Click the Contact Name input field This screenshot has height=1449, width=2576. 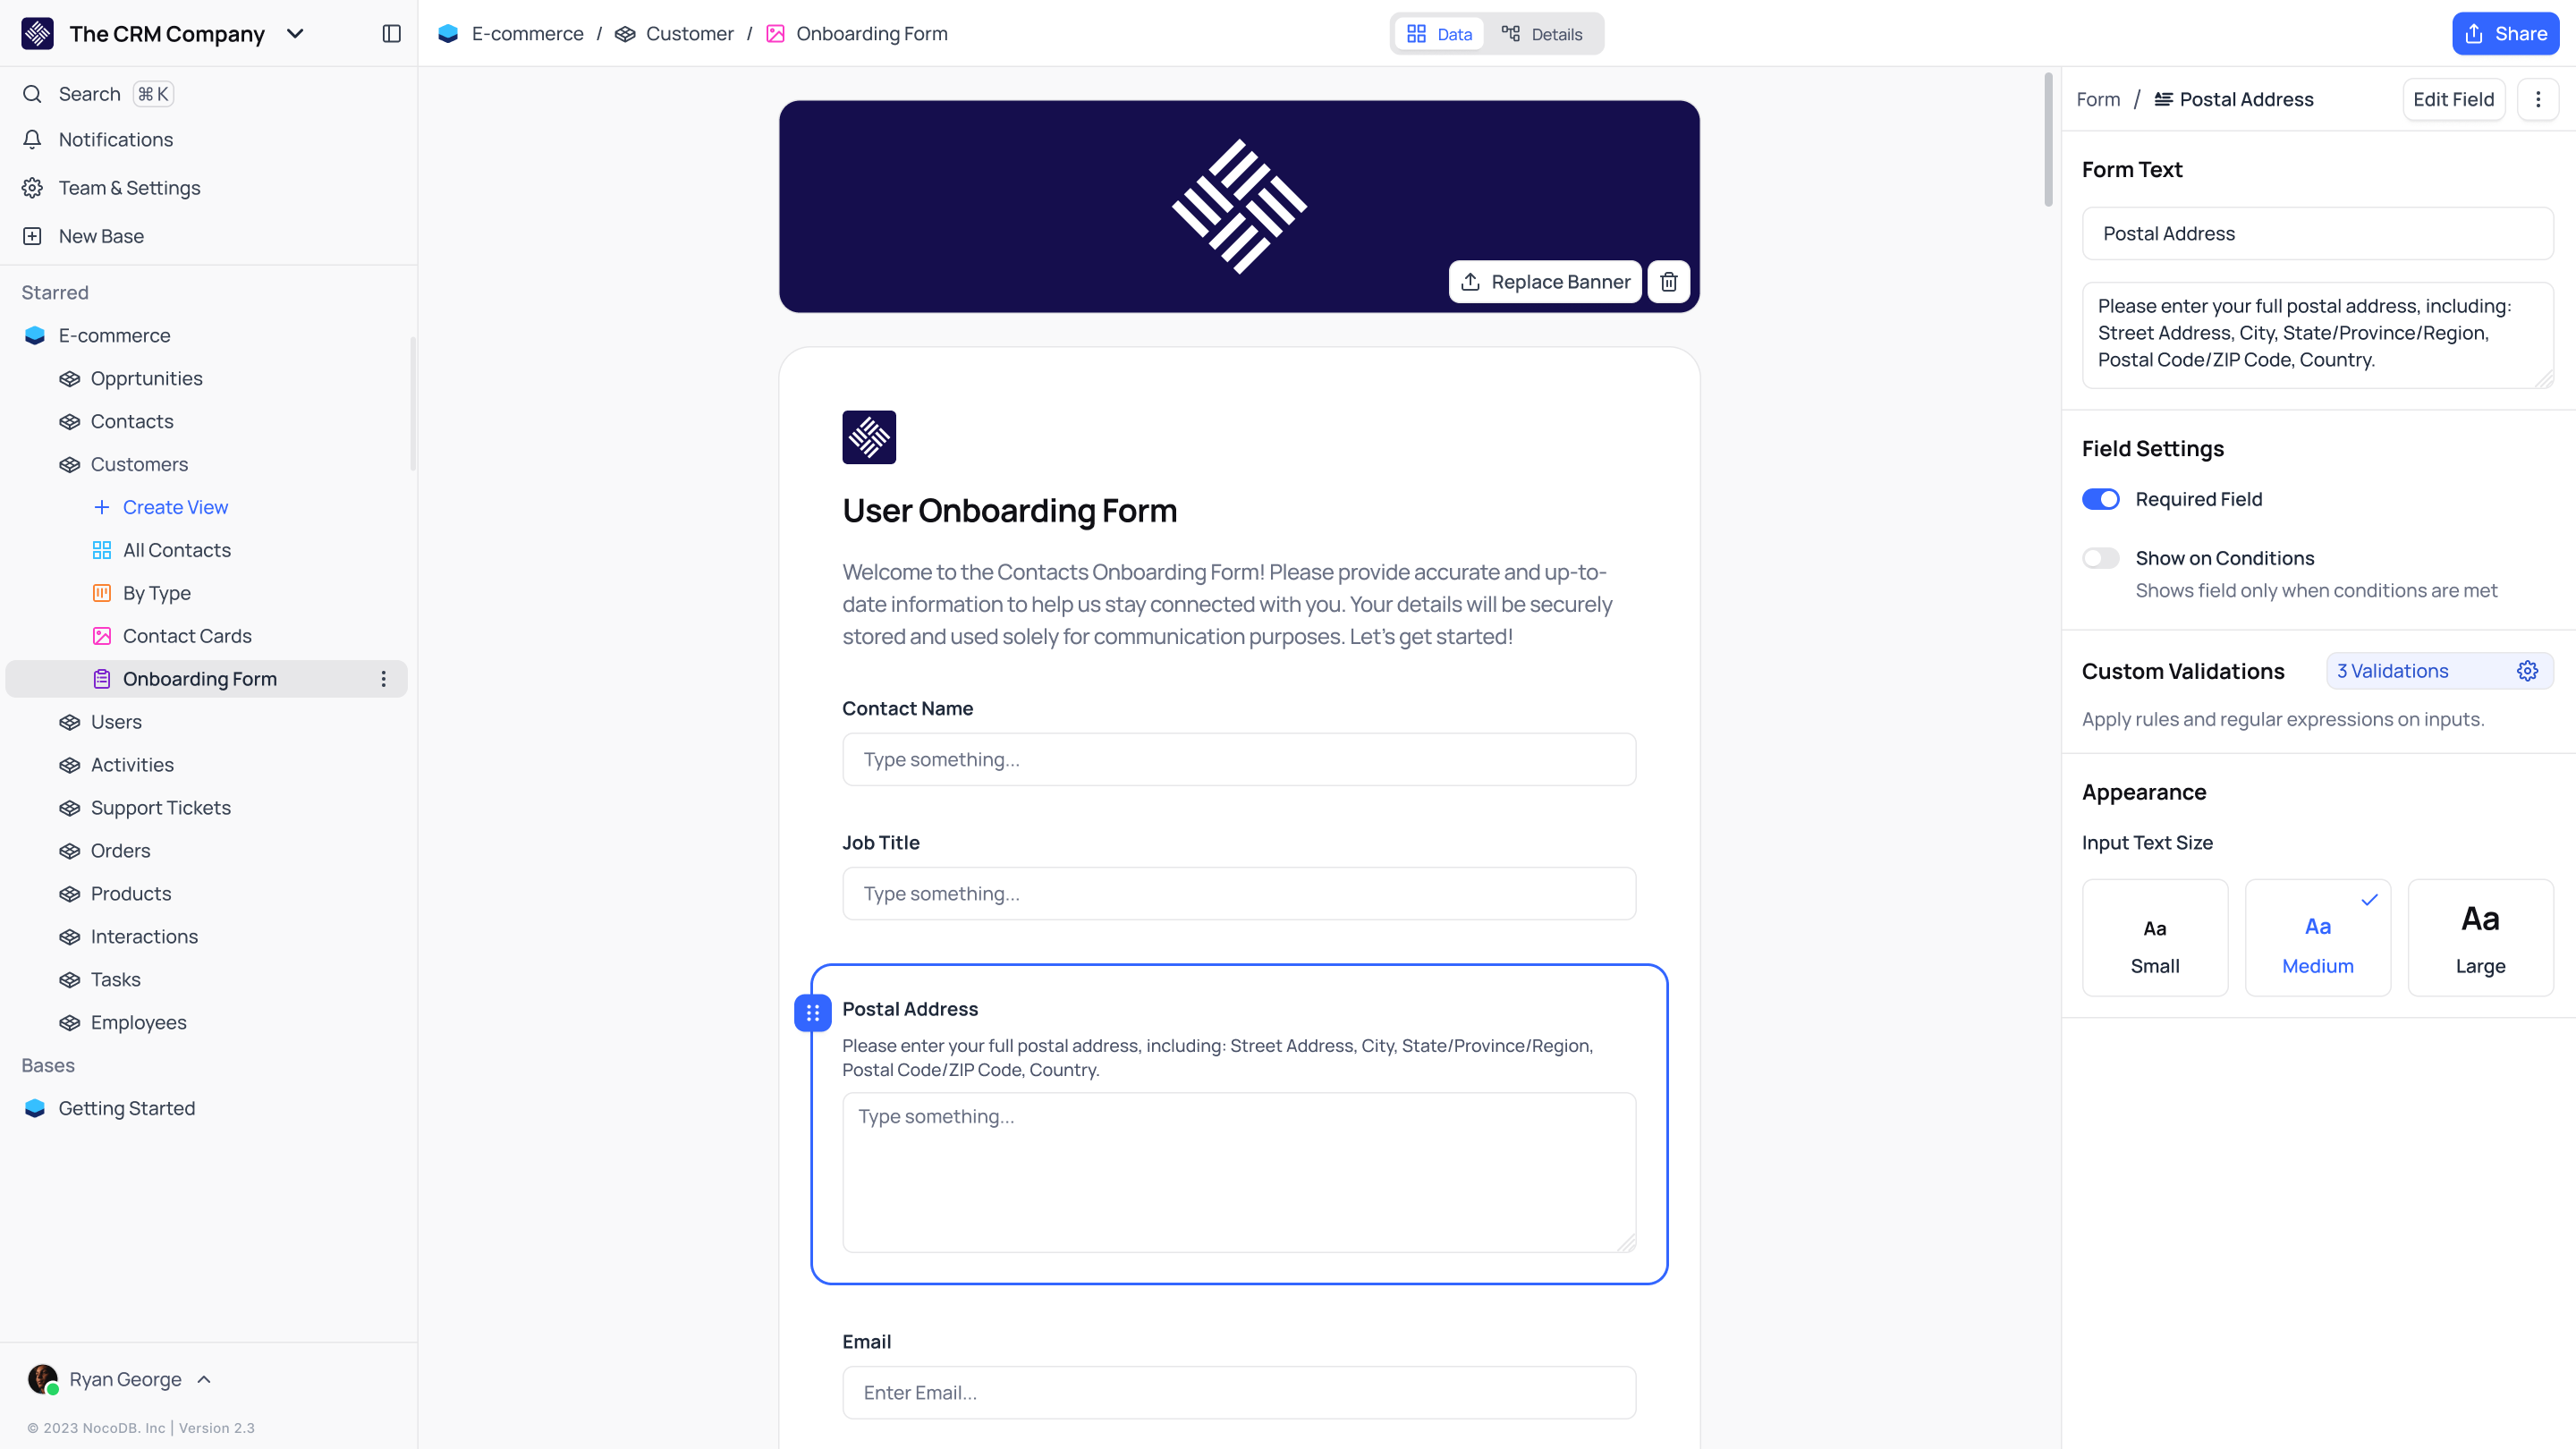click(x=1238, y=760)
